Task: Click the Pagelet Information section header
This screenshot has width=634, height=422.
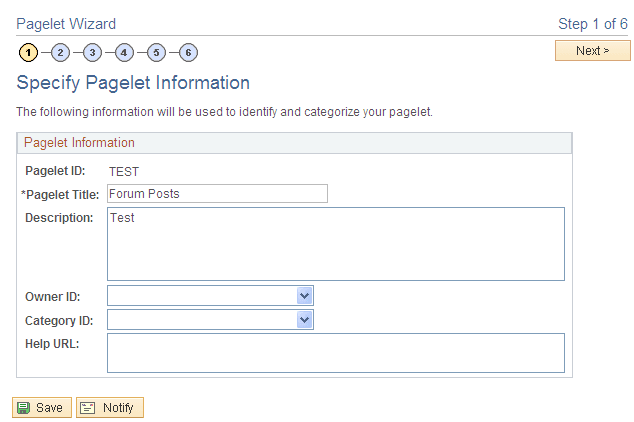Action: point(80,143)
